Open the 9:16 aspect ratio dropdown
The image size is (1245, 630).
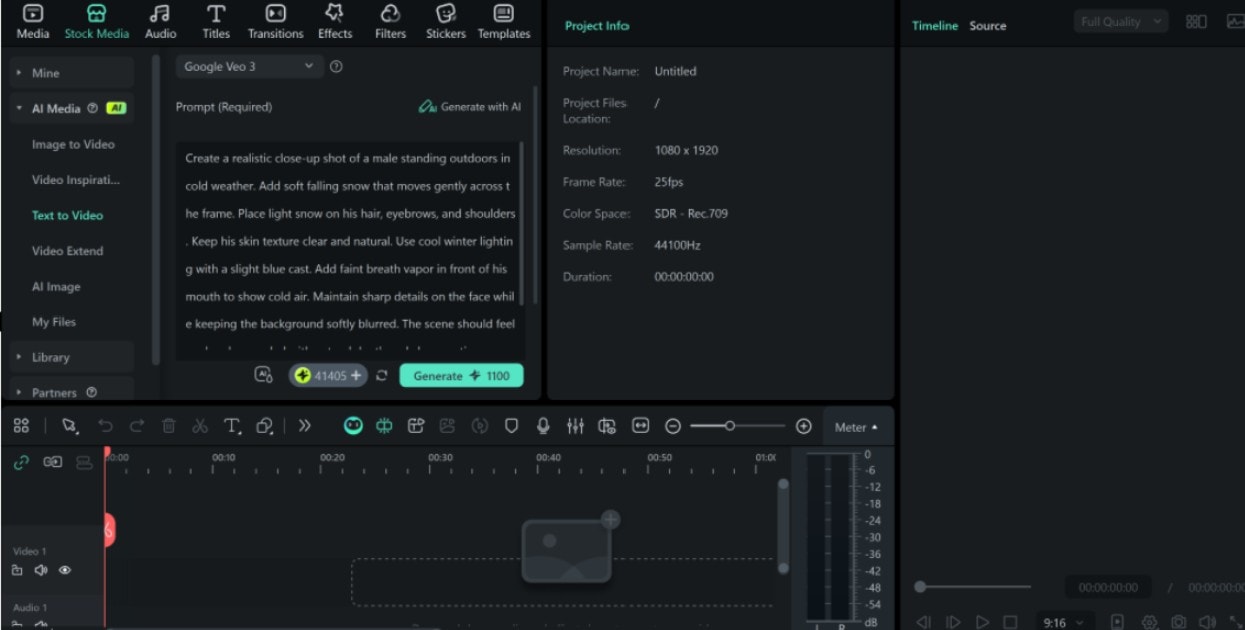[1064, 622]
